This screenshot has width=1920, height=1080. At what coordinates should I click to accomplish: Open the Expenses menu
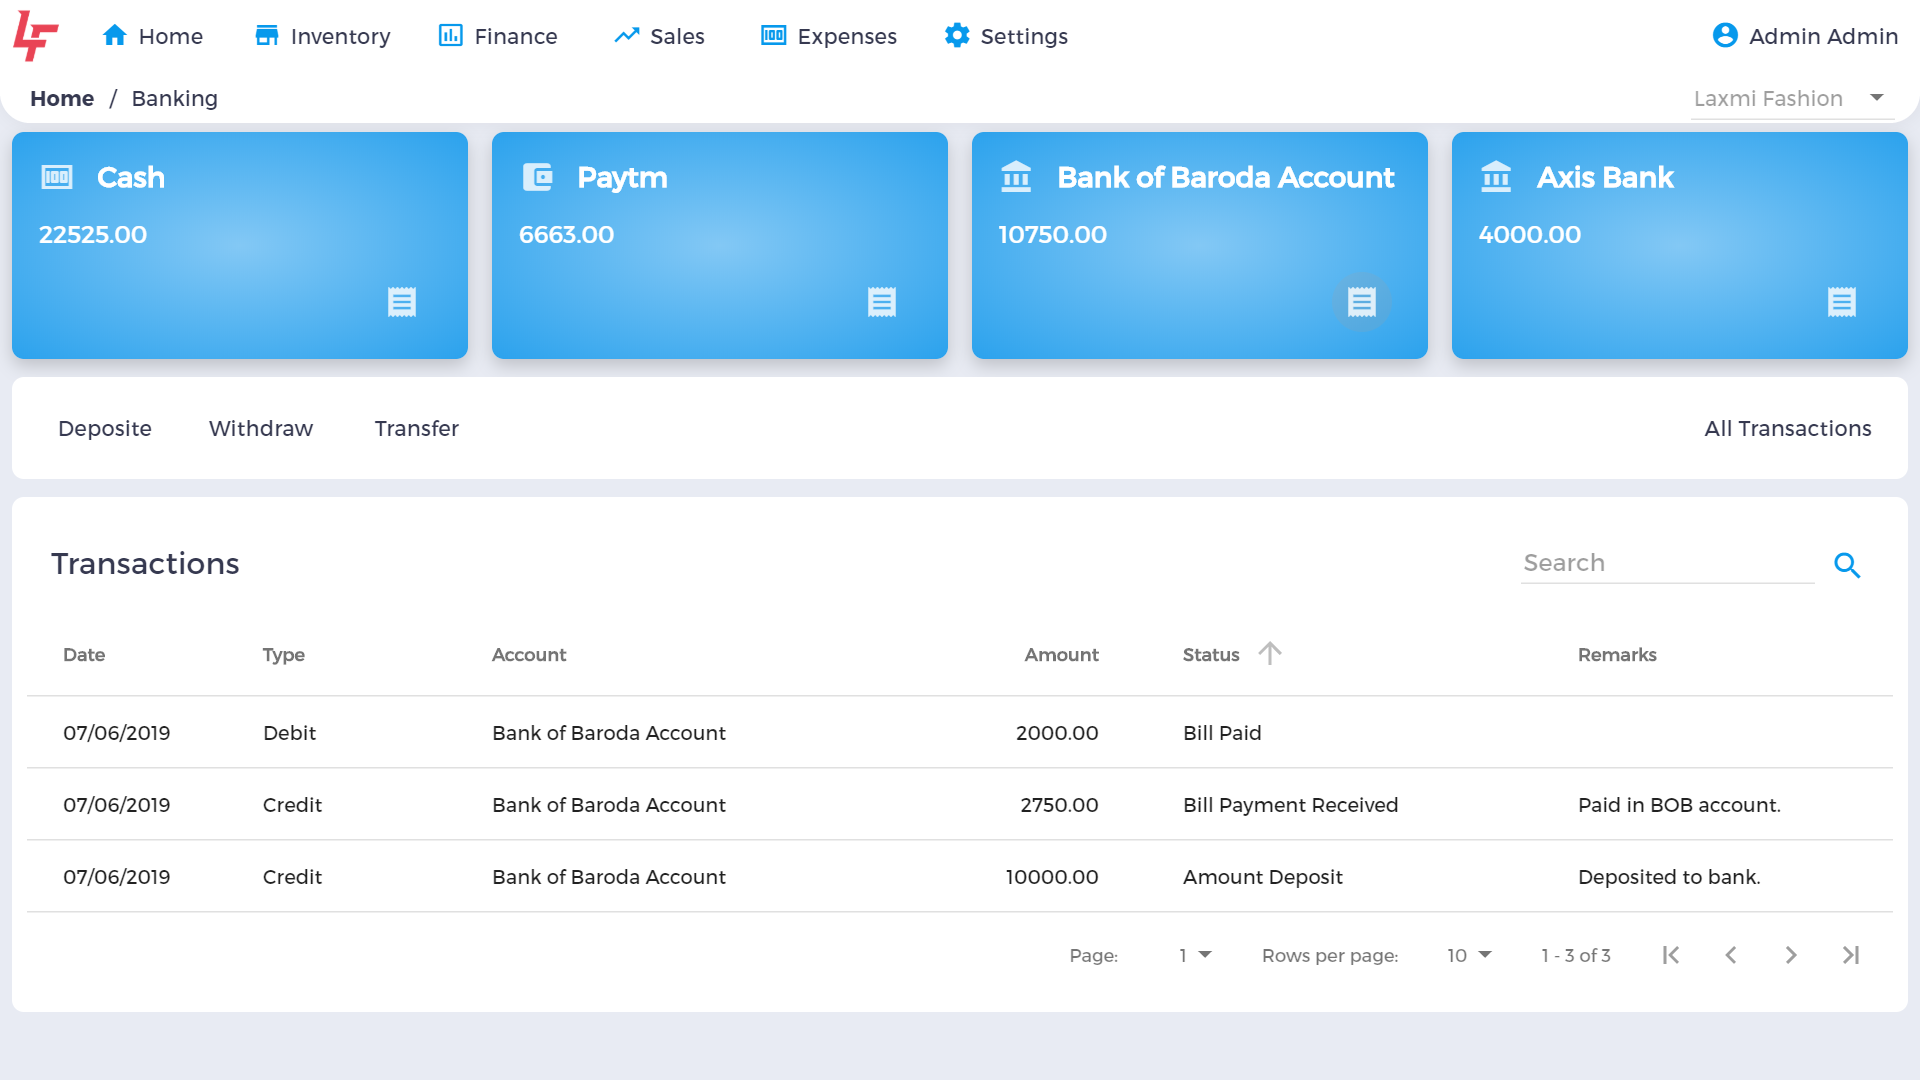click(828, 36)
